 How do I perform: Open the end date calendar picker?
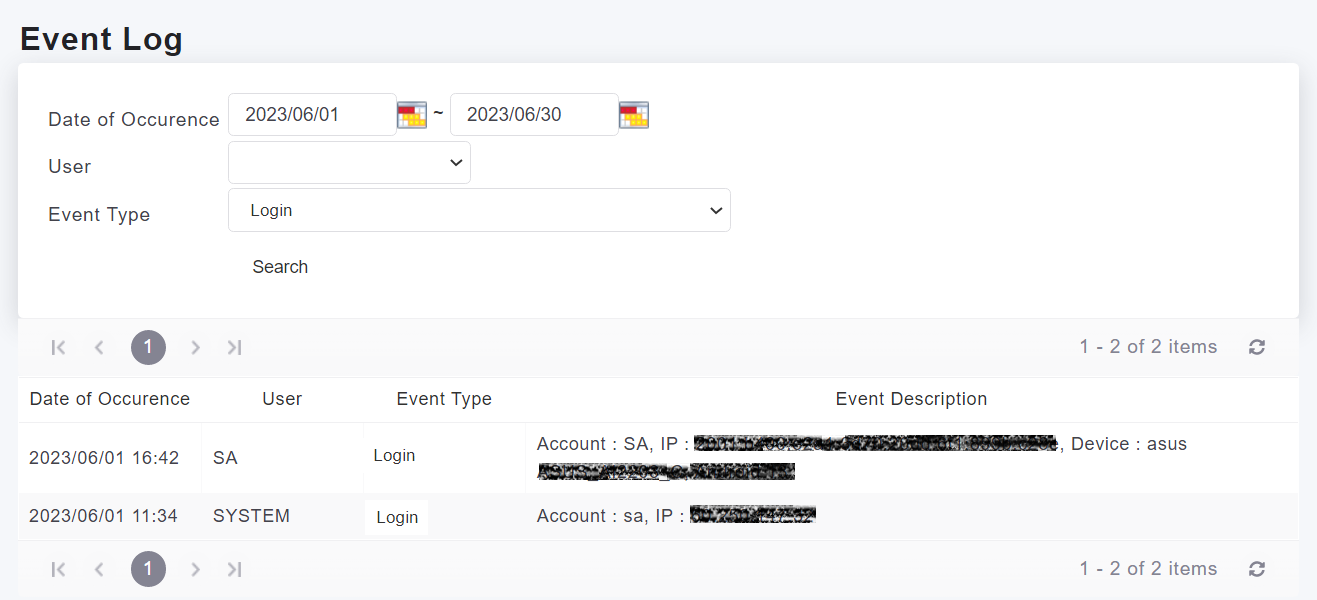[x=634, y=115]
